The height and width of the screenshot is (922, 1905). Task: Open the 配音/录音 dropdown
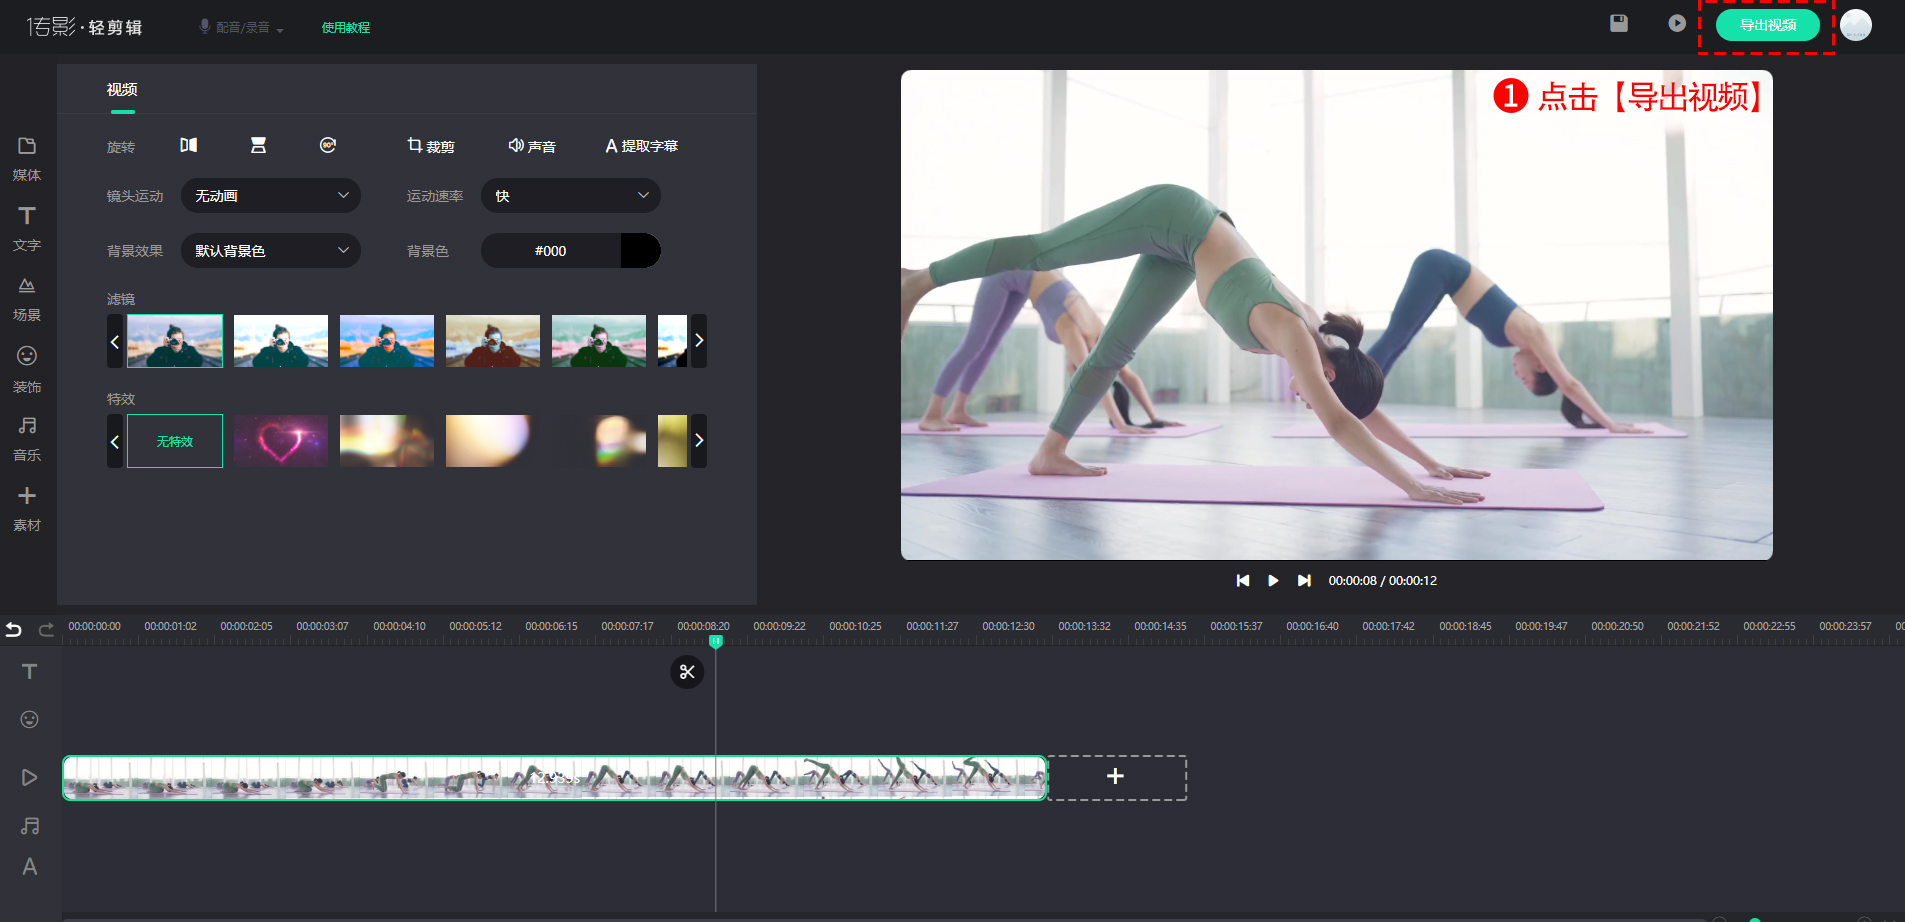point(241,27)
